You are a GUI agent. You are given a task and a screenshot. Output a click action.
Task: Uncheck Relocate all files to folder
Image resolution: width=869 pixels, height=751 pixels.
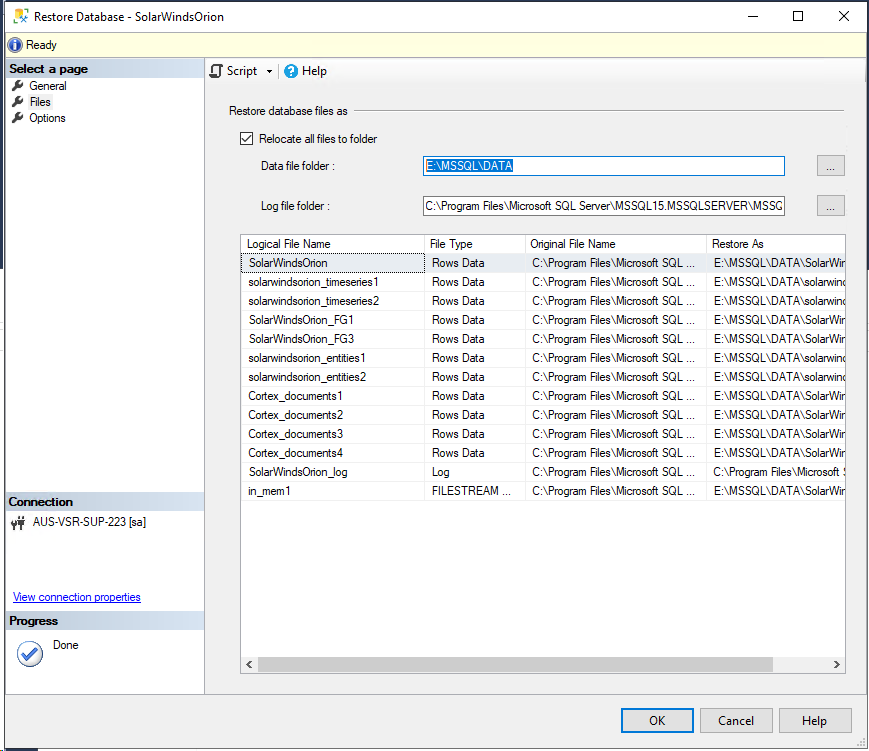pos(245,138)
